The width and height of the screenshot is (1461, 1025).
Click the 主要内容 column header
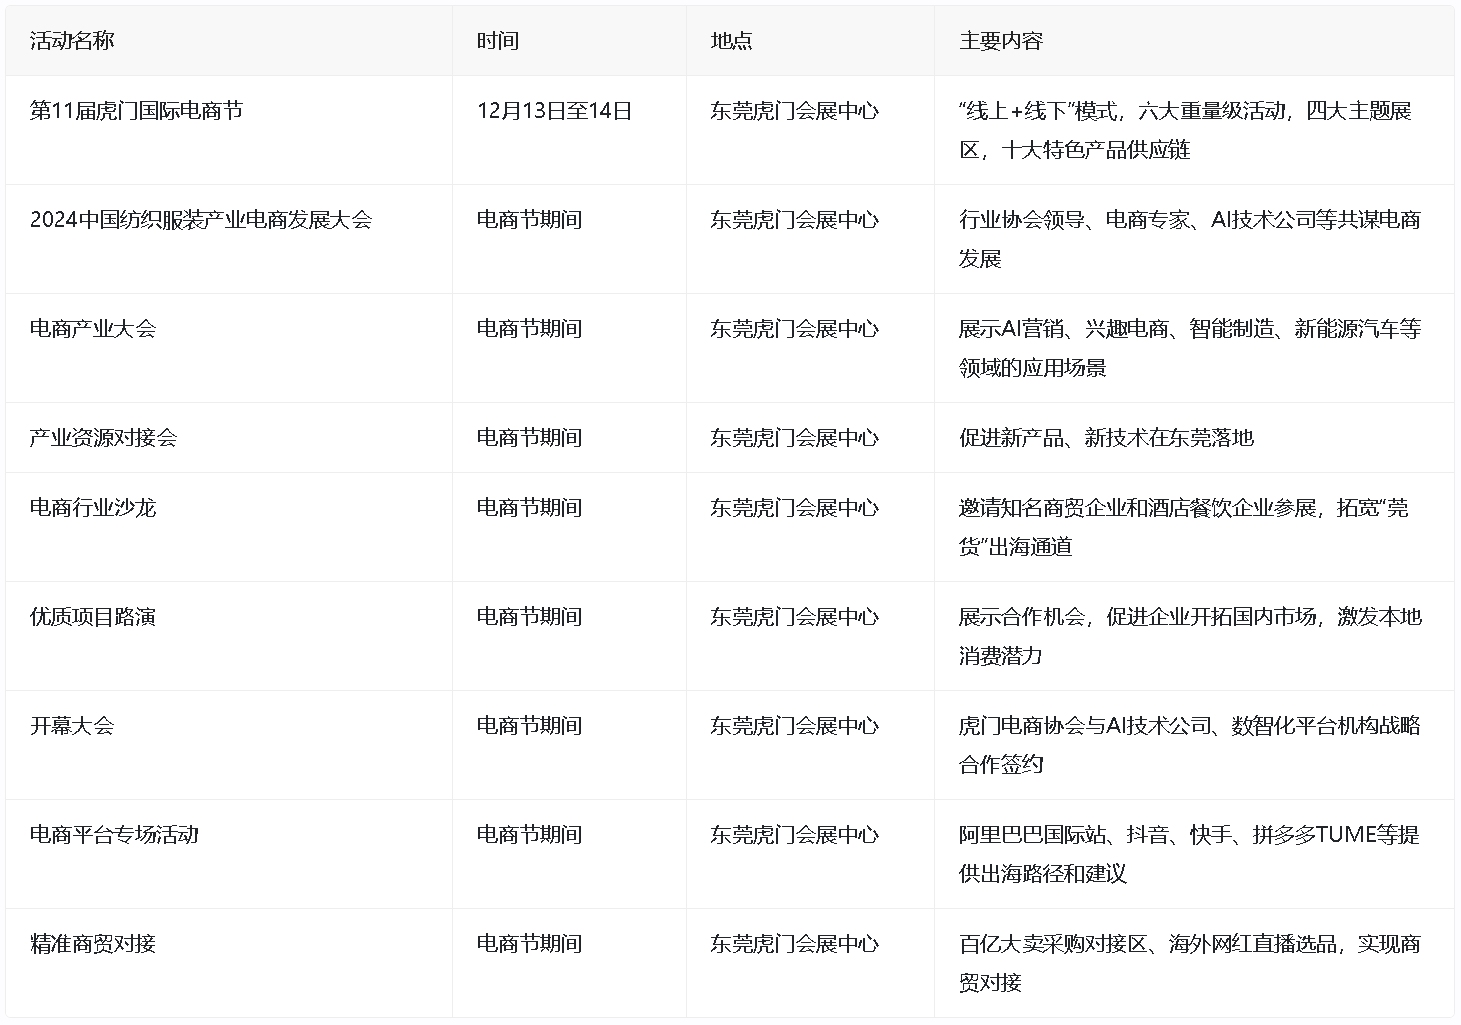click(1000, 41)
